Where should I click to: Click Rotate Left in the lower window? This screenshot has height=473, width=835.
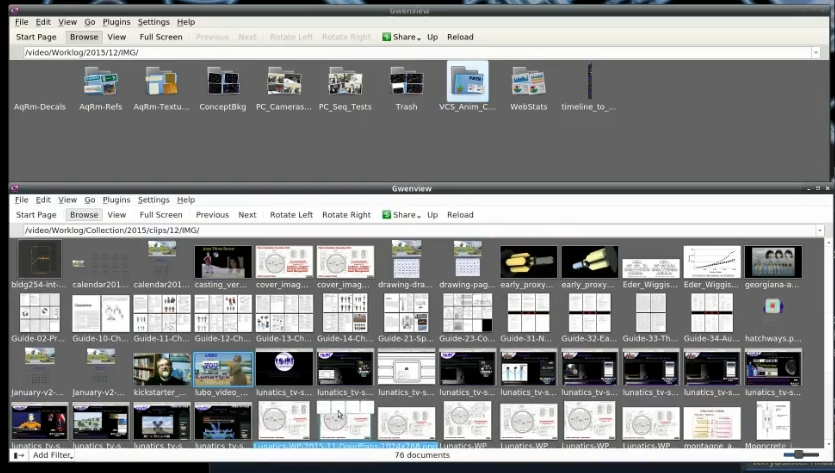291,215
